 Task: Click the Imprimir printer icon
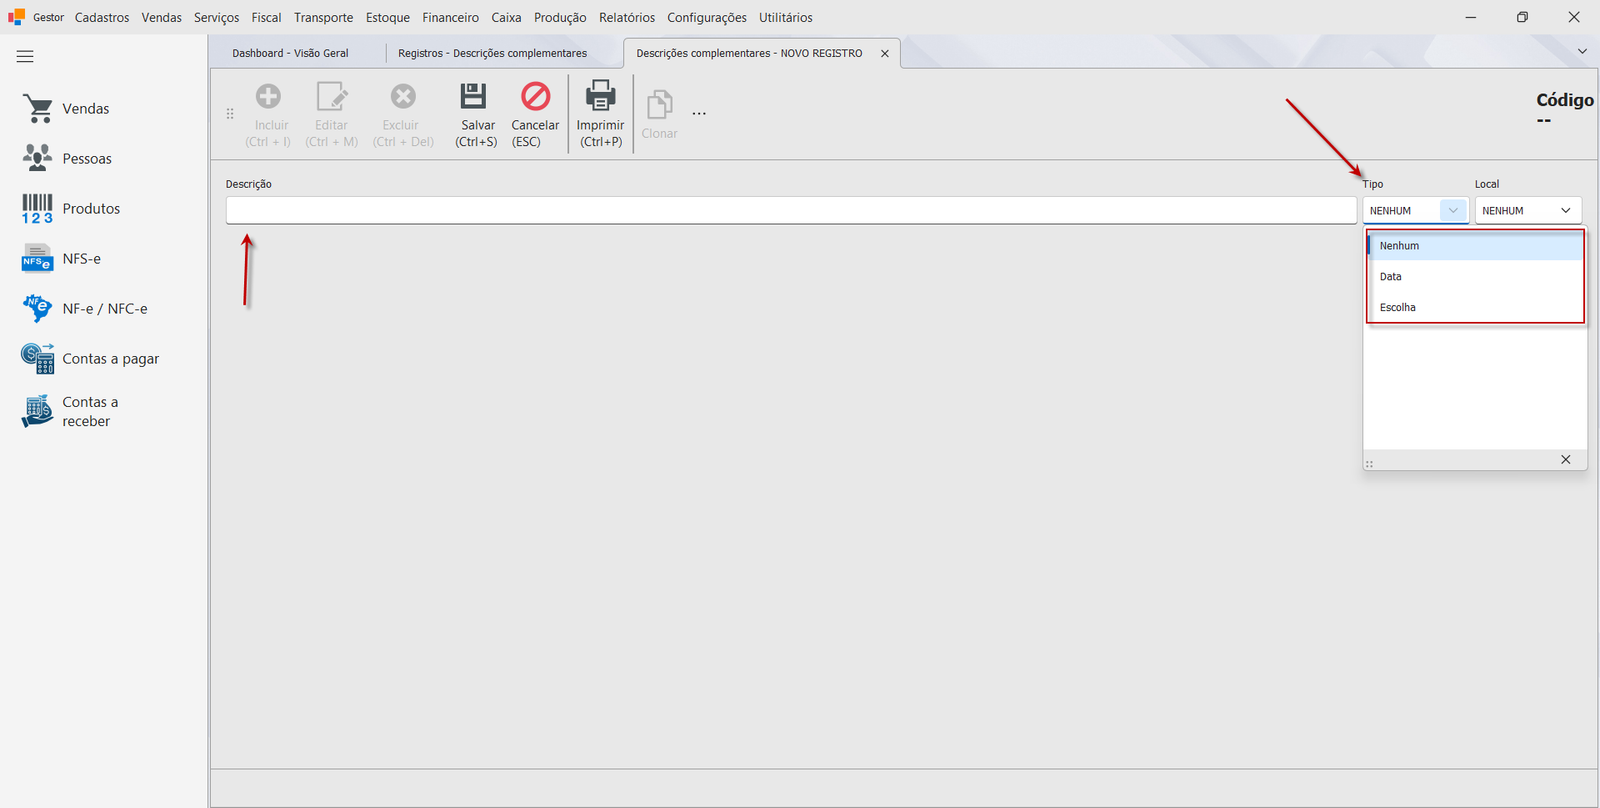pos(600,95)
